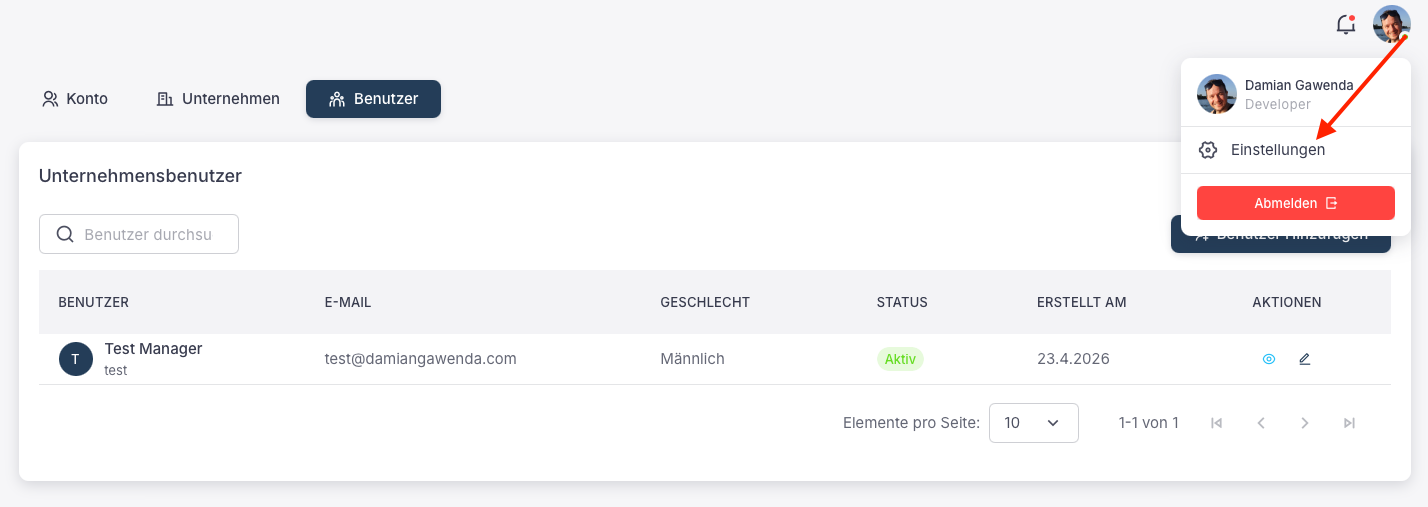Click the search magnifier icon

65,234
